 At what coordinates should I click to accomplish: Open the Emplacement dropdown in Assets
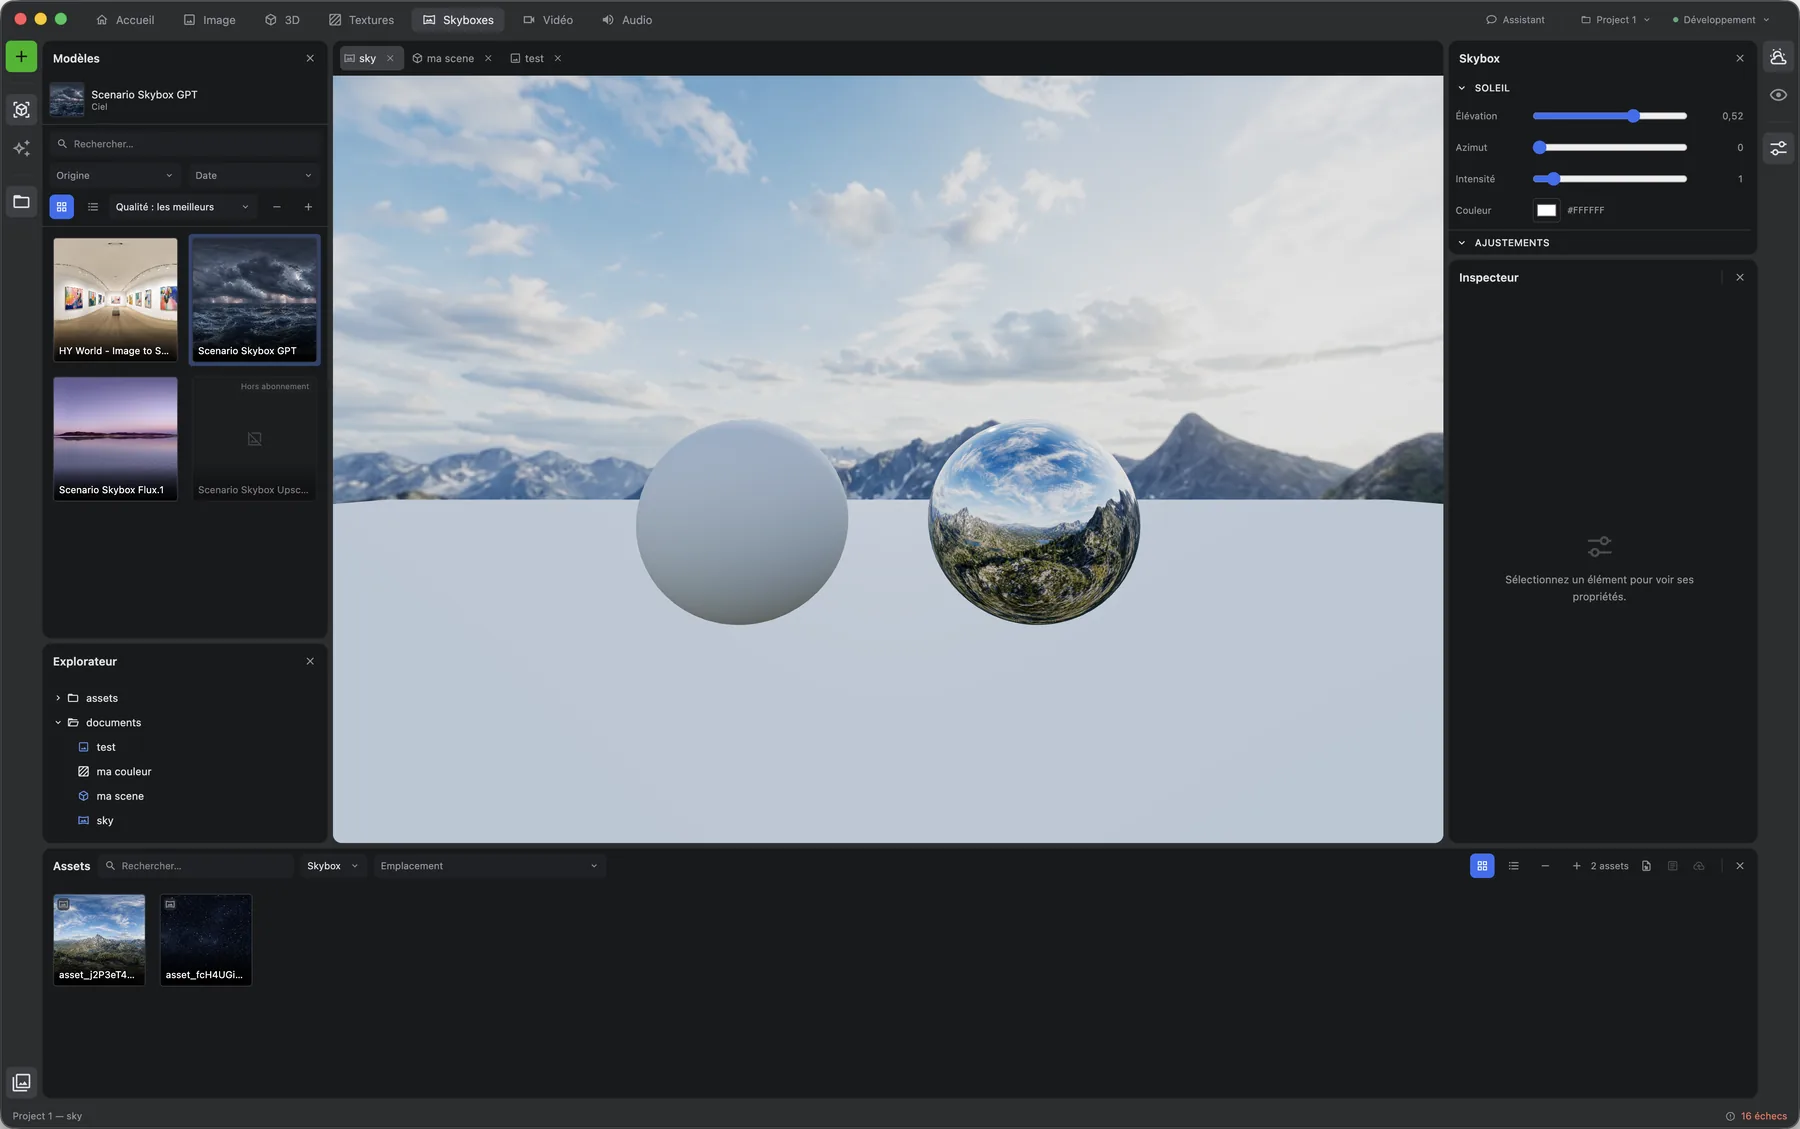(489, 866)
